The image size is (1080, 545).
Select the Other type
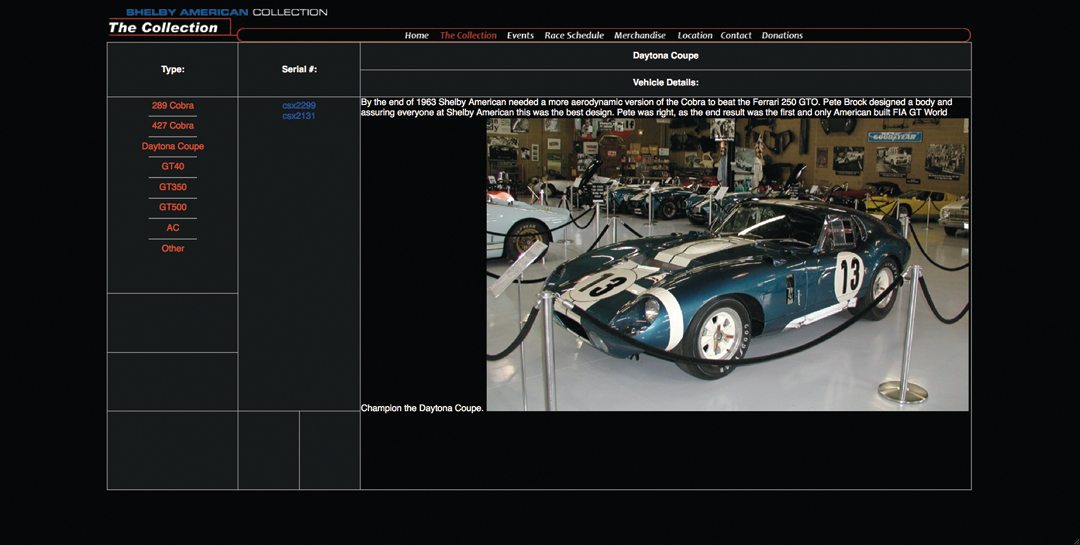173,248
